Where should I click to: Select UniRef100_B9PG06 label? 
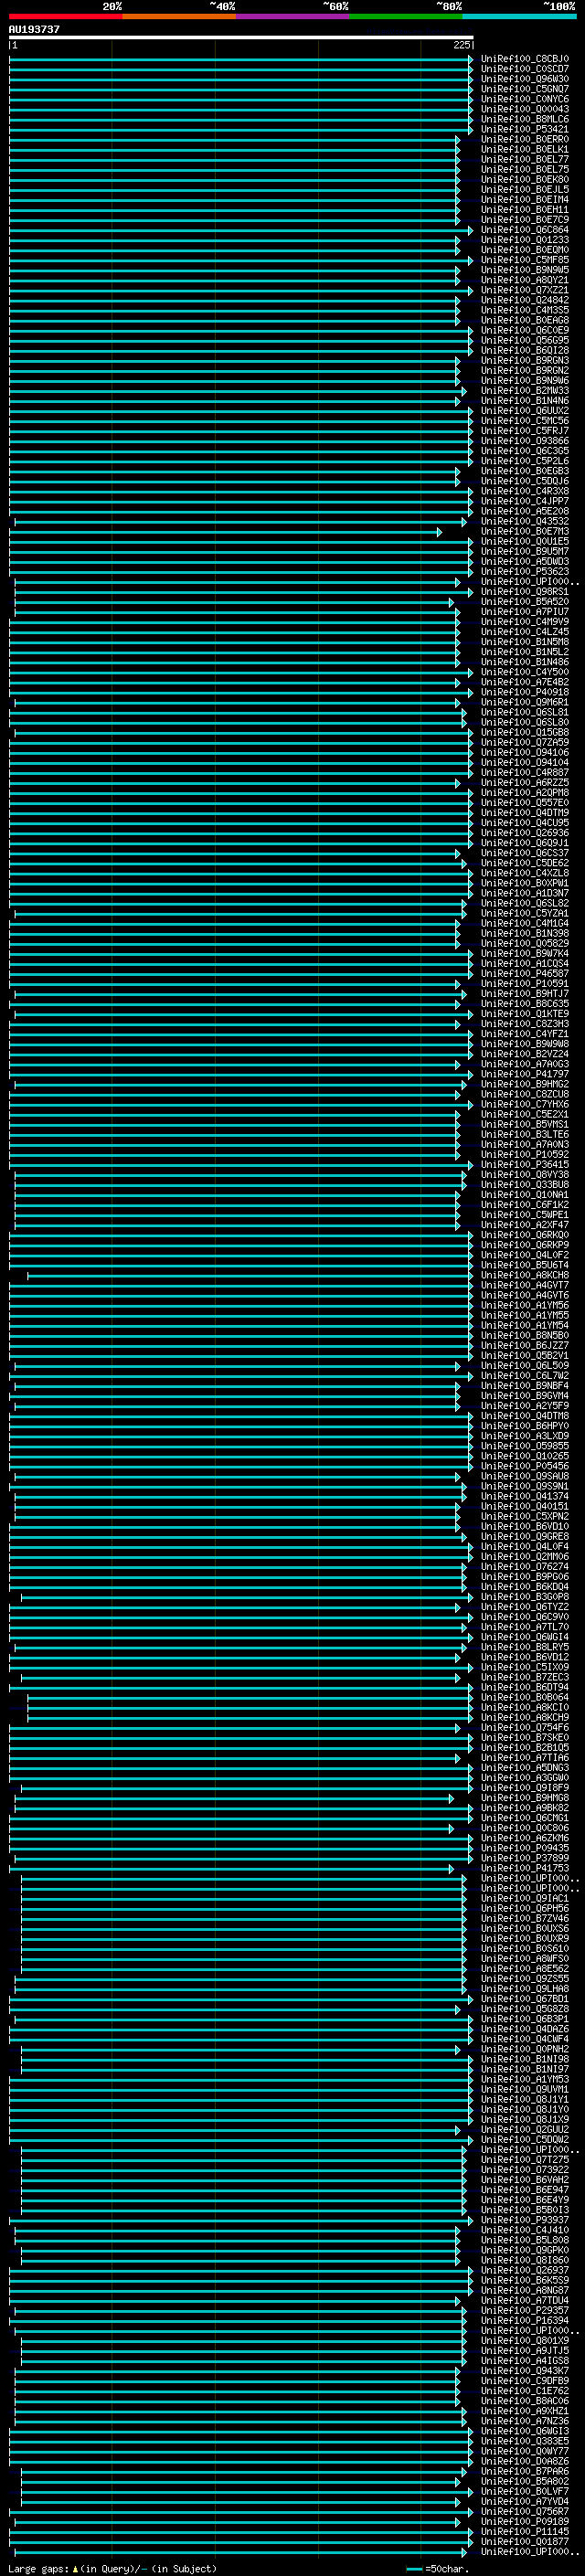pos(525,1577)
